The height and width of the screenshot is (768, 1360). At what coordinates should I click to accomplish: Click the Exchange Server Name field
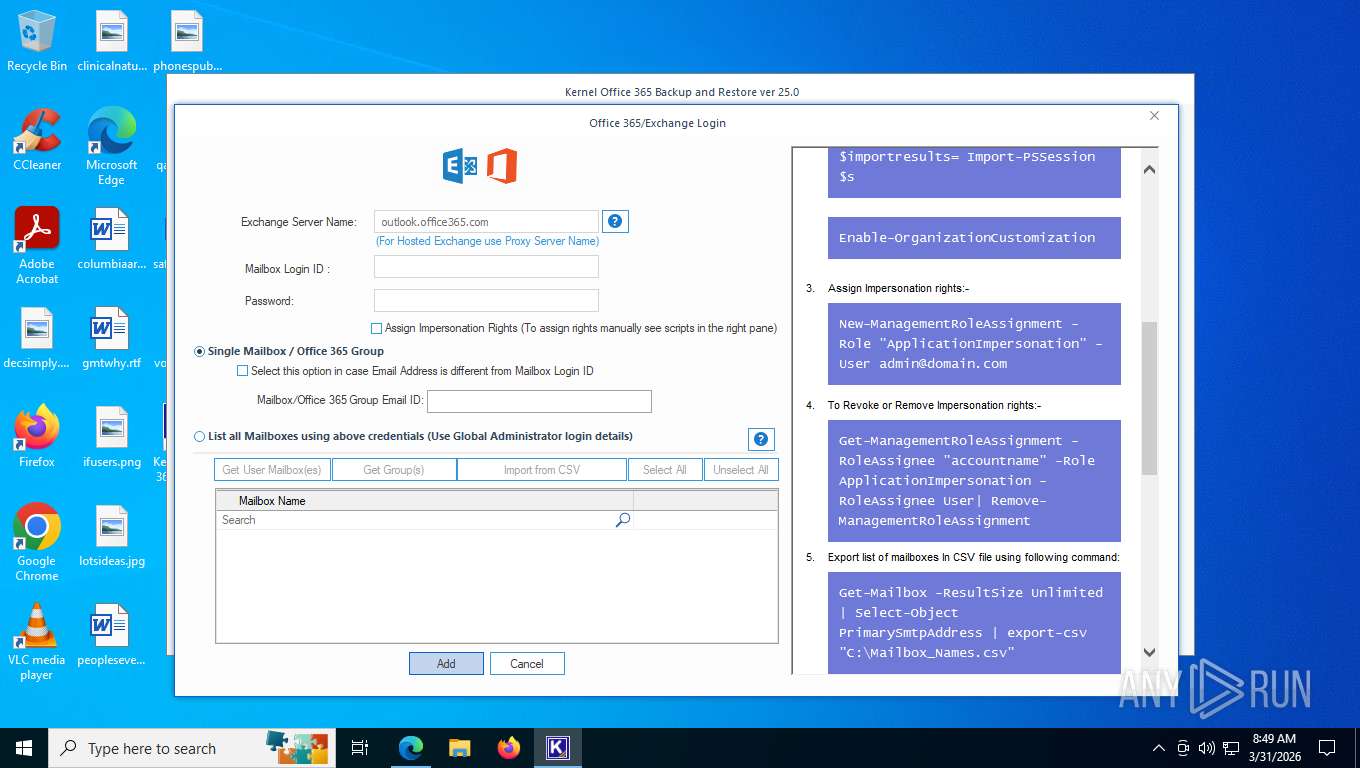tap(486, 222)
